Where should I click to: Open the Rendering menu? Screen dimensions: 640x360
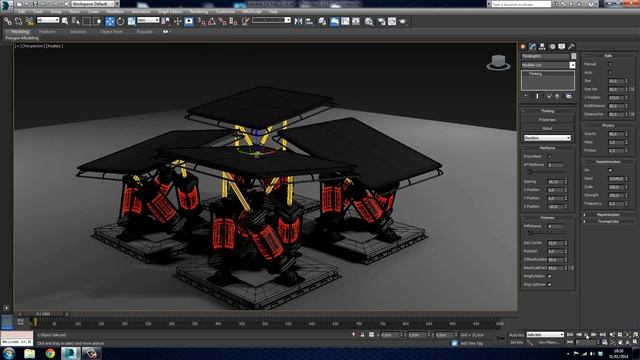199,12
